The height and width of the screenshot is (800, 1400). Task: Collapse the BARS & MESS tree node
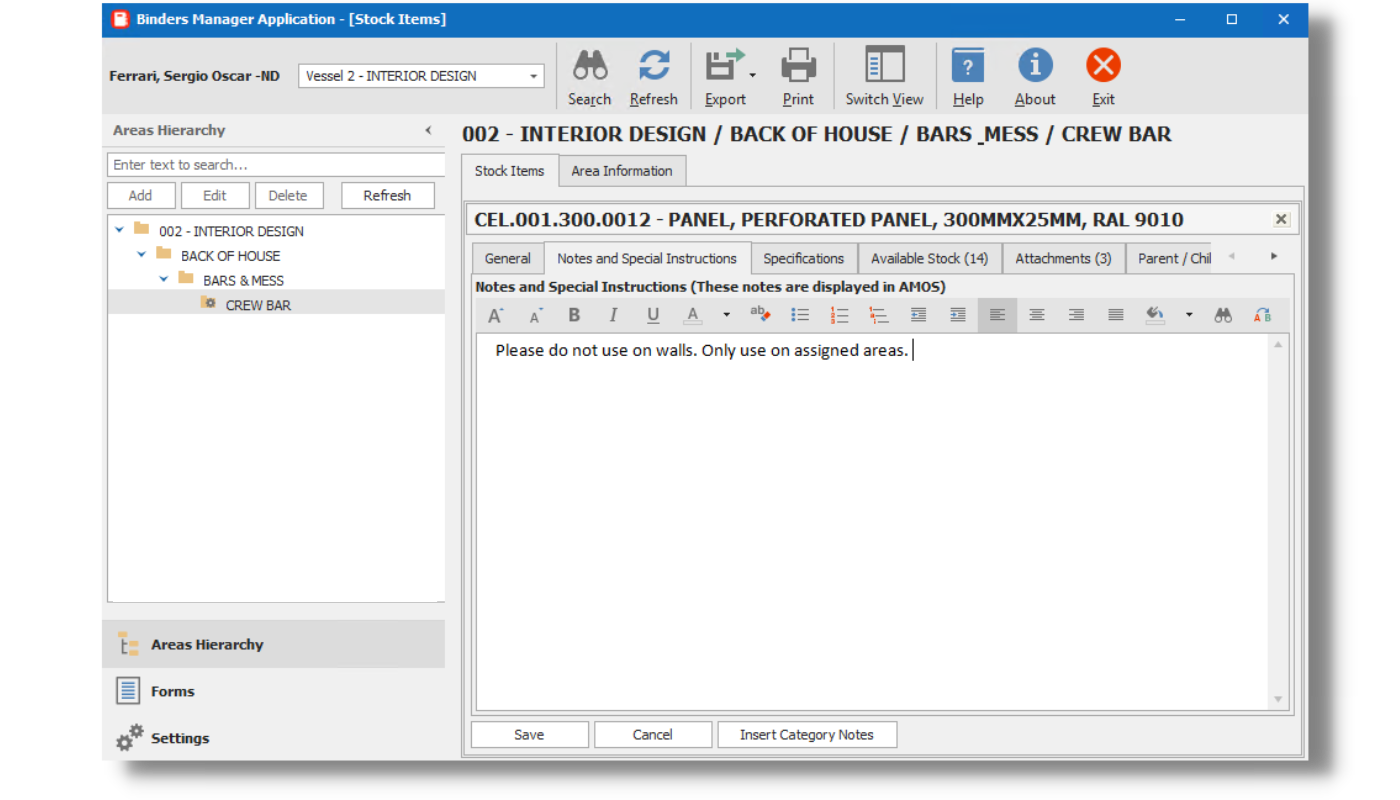(163, 280)
